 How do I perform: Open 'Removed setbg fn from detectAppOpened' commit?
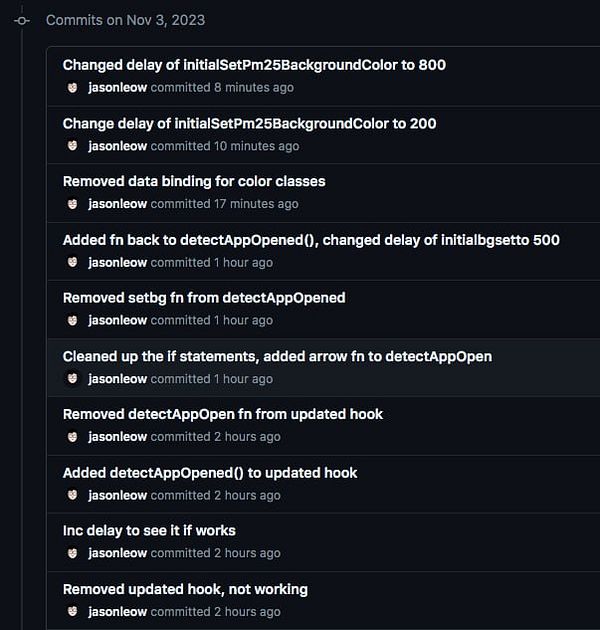[204, 298]
